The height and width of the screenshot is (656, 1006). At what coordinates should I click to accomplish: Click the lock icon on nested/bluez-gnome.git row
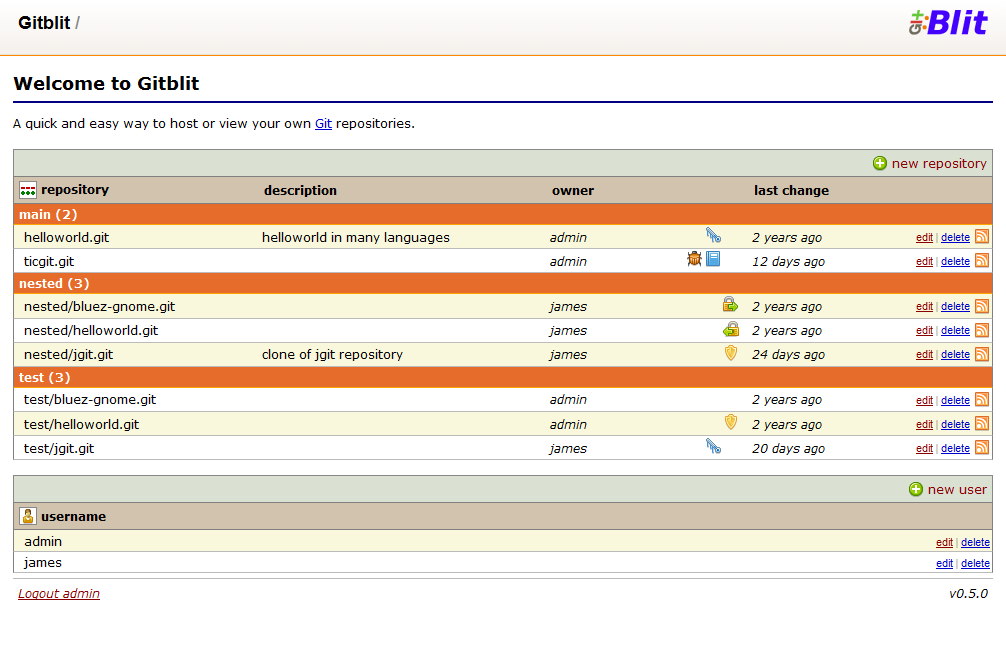(x=730, y=304)
